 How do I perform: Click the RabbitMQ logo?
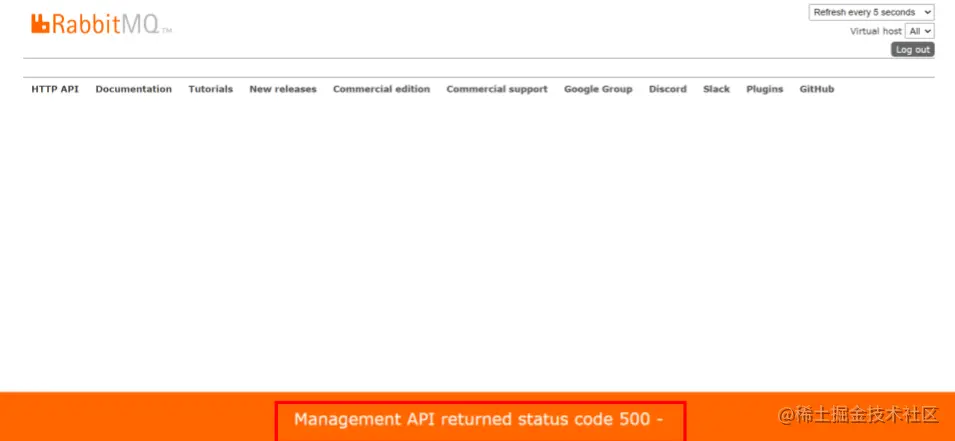[101, 24]
